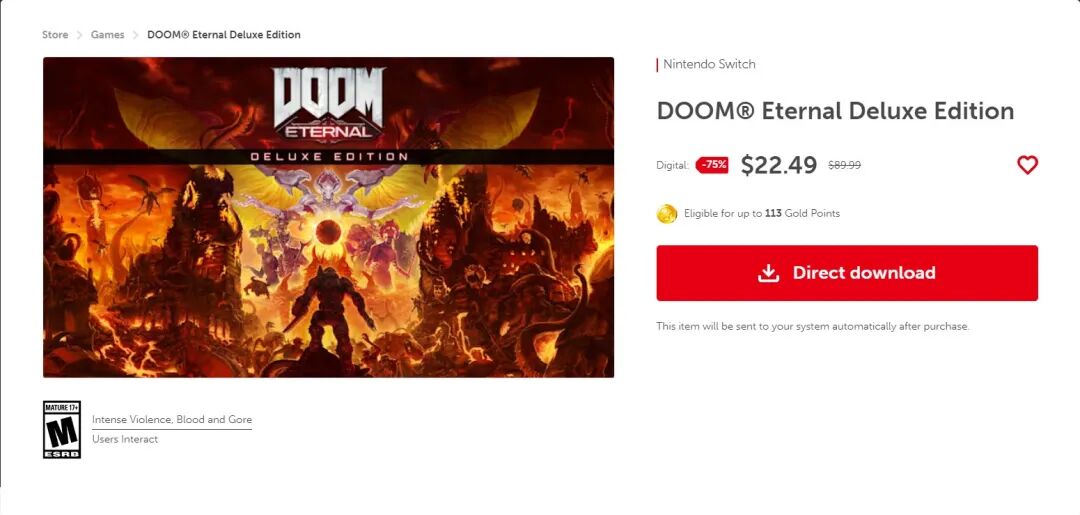Click Eligible for 113 Gold Points text
Viewport: 1080px width, 515px height.
[762, 213]
